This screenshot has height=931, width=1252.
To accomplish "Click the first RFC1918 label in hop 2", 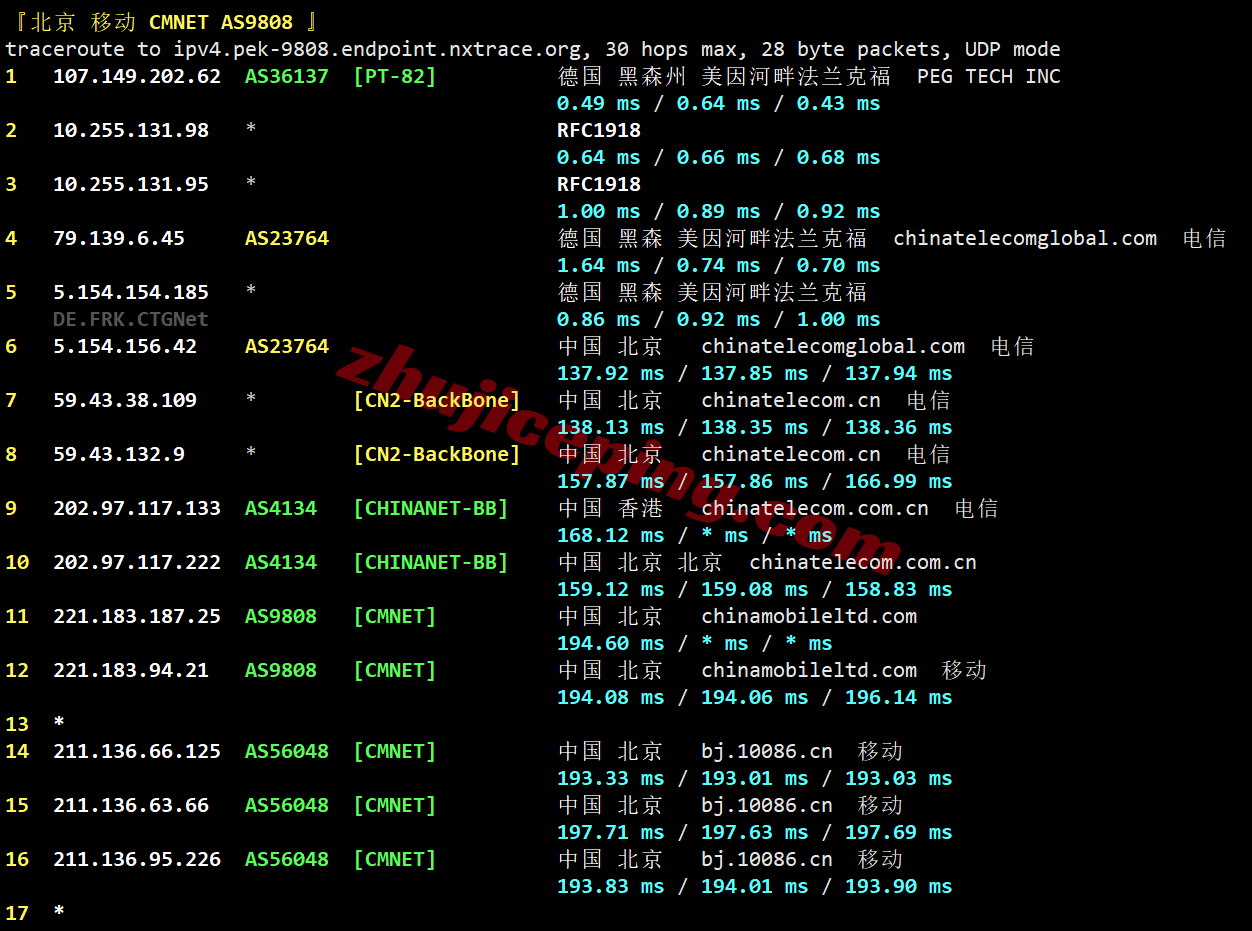I will (x=599, y=130).
